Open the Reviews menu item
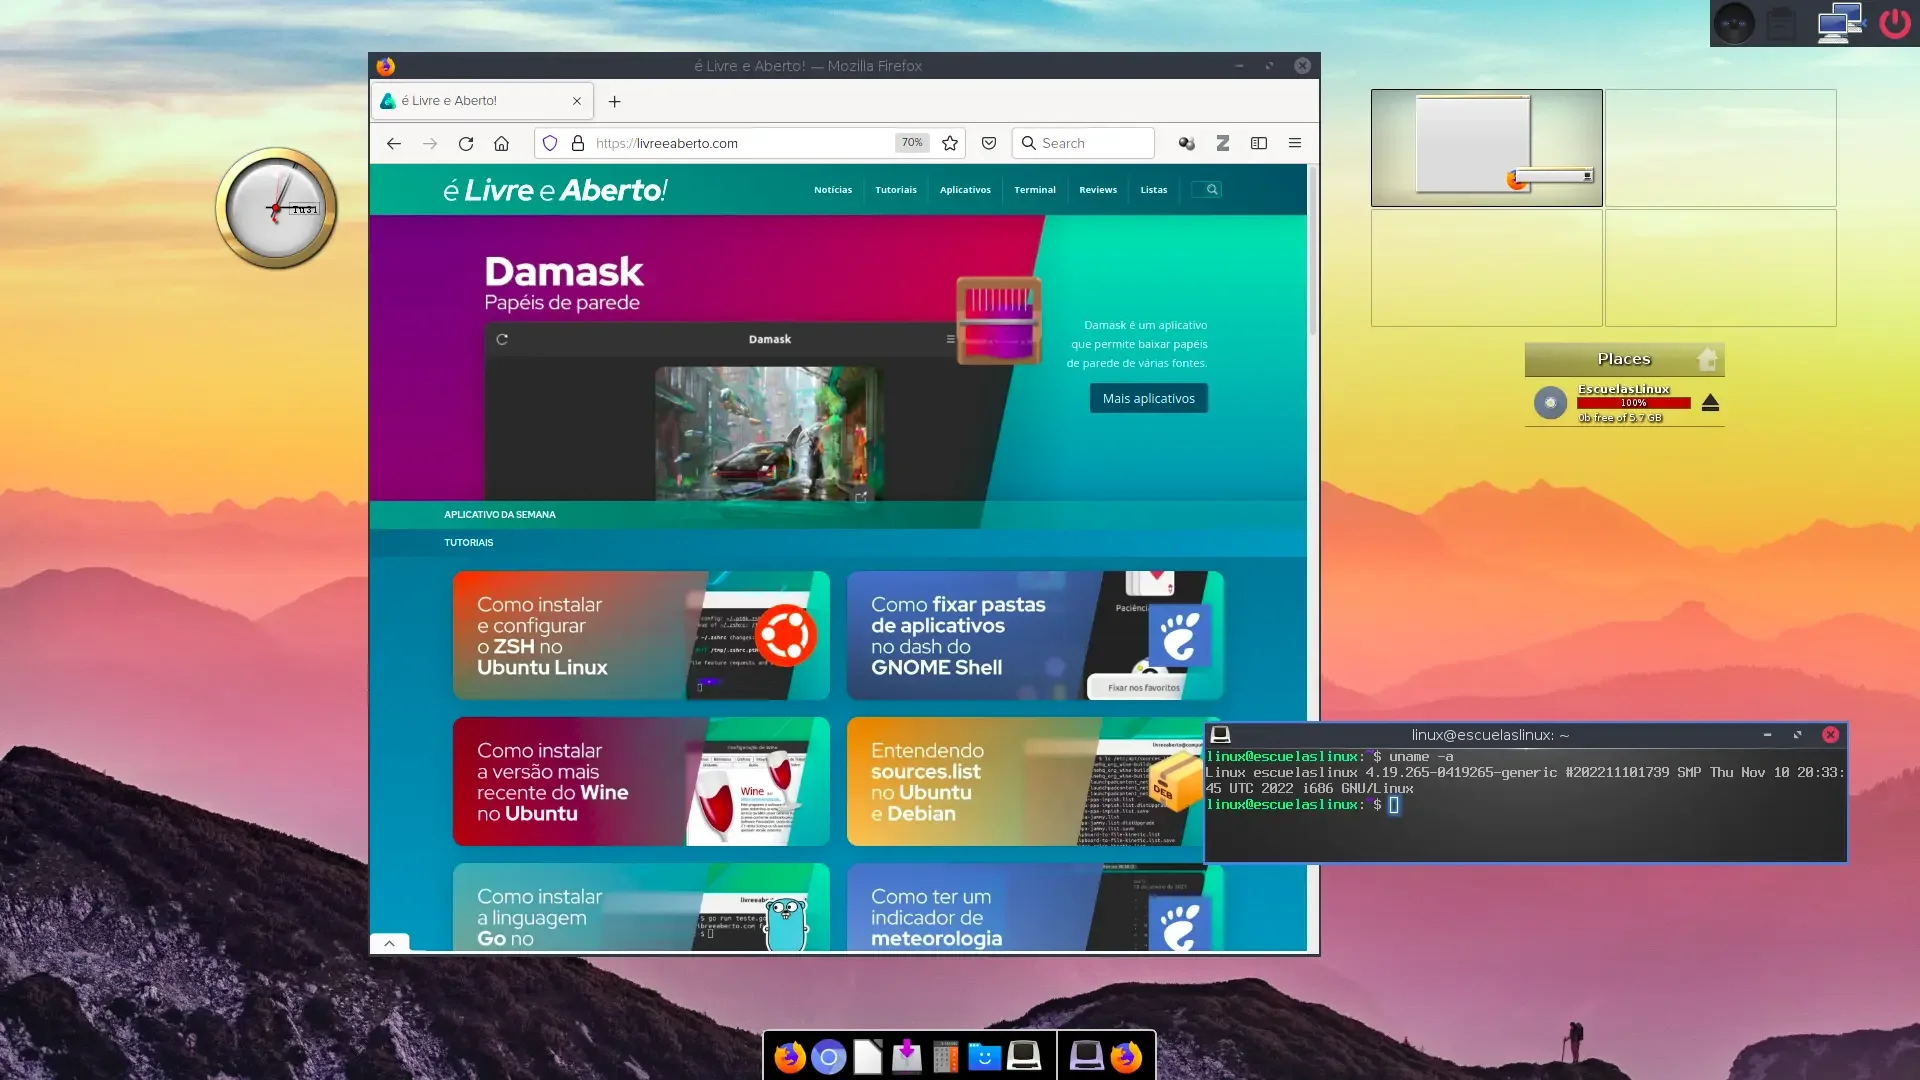Image resolution: width=1920 pixels, height=1080 pixels. coord(1098,190)
